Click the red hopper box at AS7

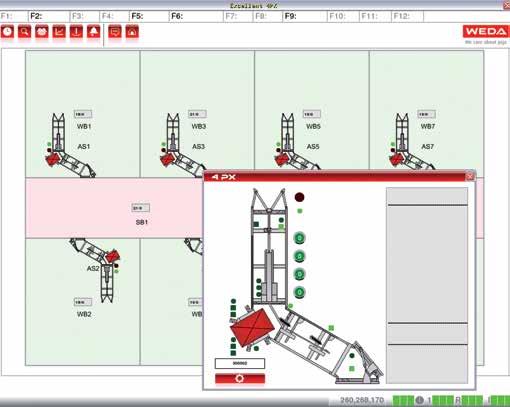click(x=397, y=159)
